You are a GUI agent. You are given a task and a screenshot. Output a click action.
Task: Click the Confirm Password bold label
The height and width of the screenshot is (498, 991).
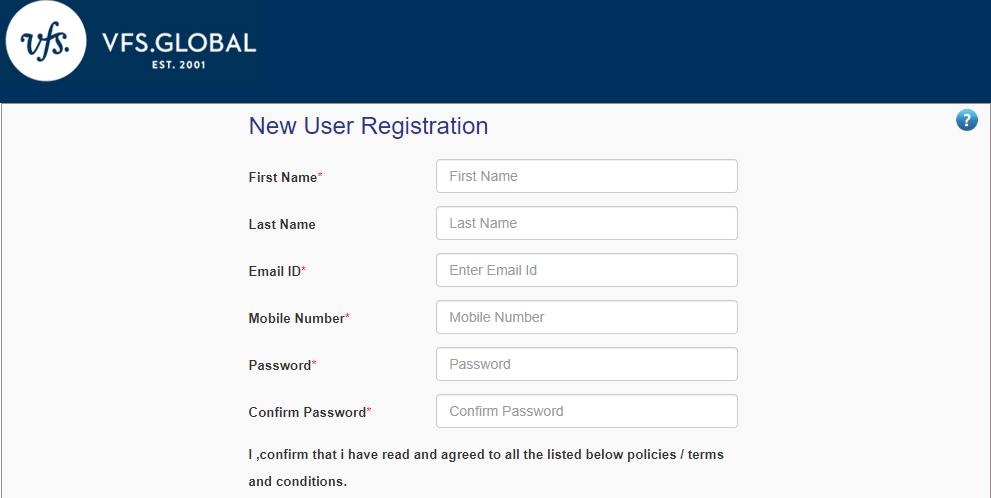[x=307, y=412]
